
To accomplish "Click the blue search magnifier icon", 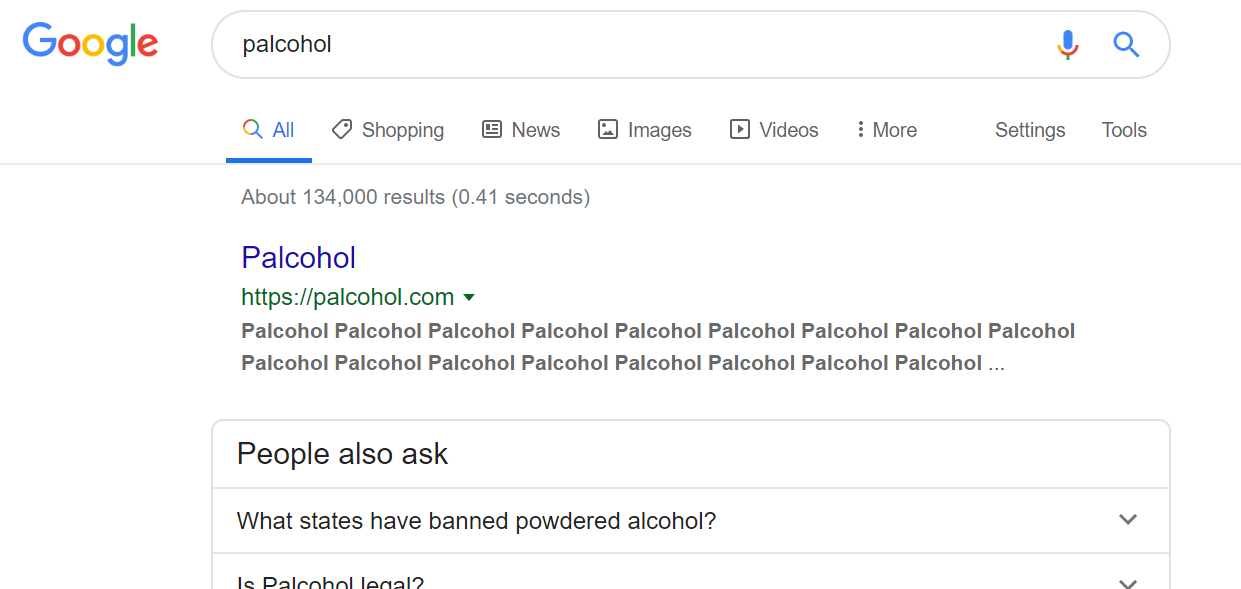I will [1126, 44].
